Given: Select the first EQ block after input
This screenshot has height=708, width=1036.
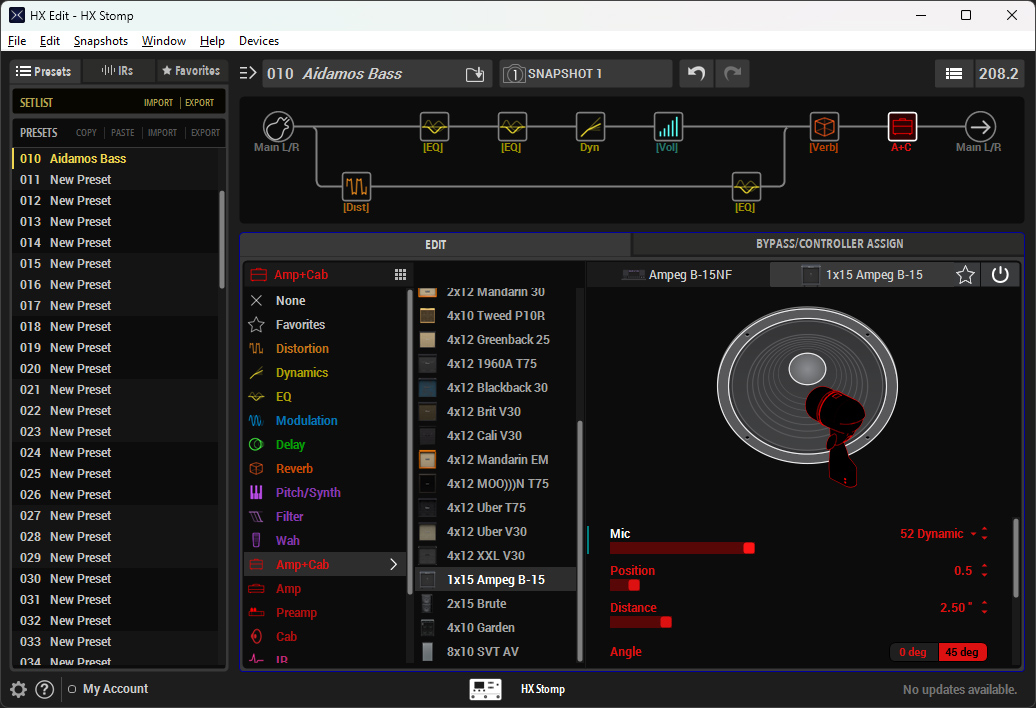Looking at the screenshot, I should [434, 127].
